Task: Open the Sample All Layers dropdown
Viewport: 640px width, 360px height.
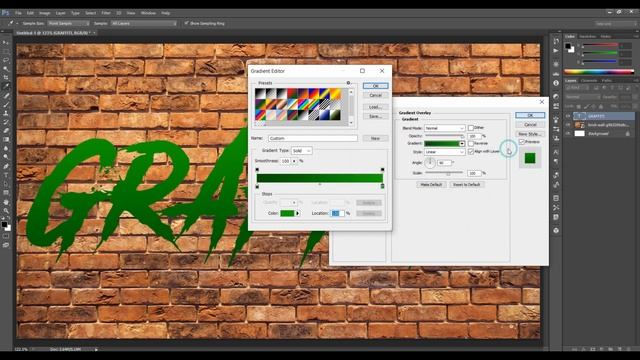Action: coord(144,24)
